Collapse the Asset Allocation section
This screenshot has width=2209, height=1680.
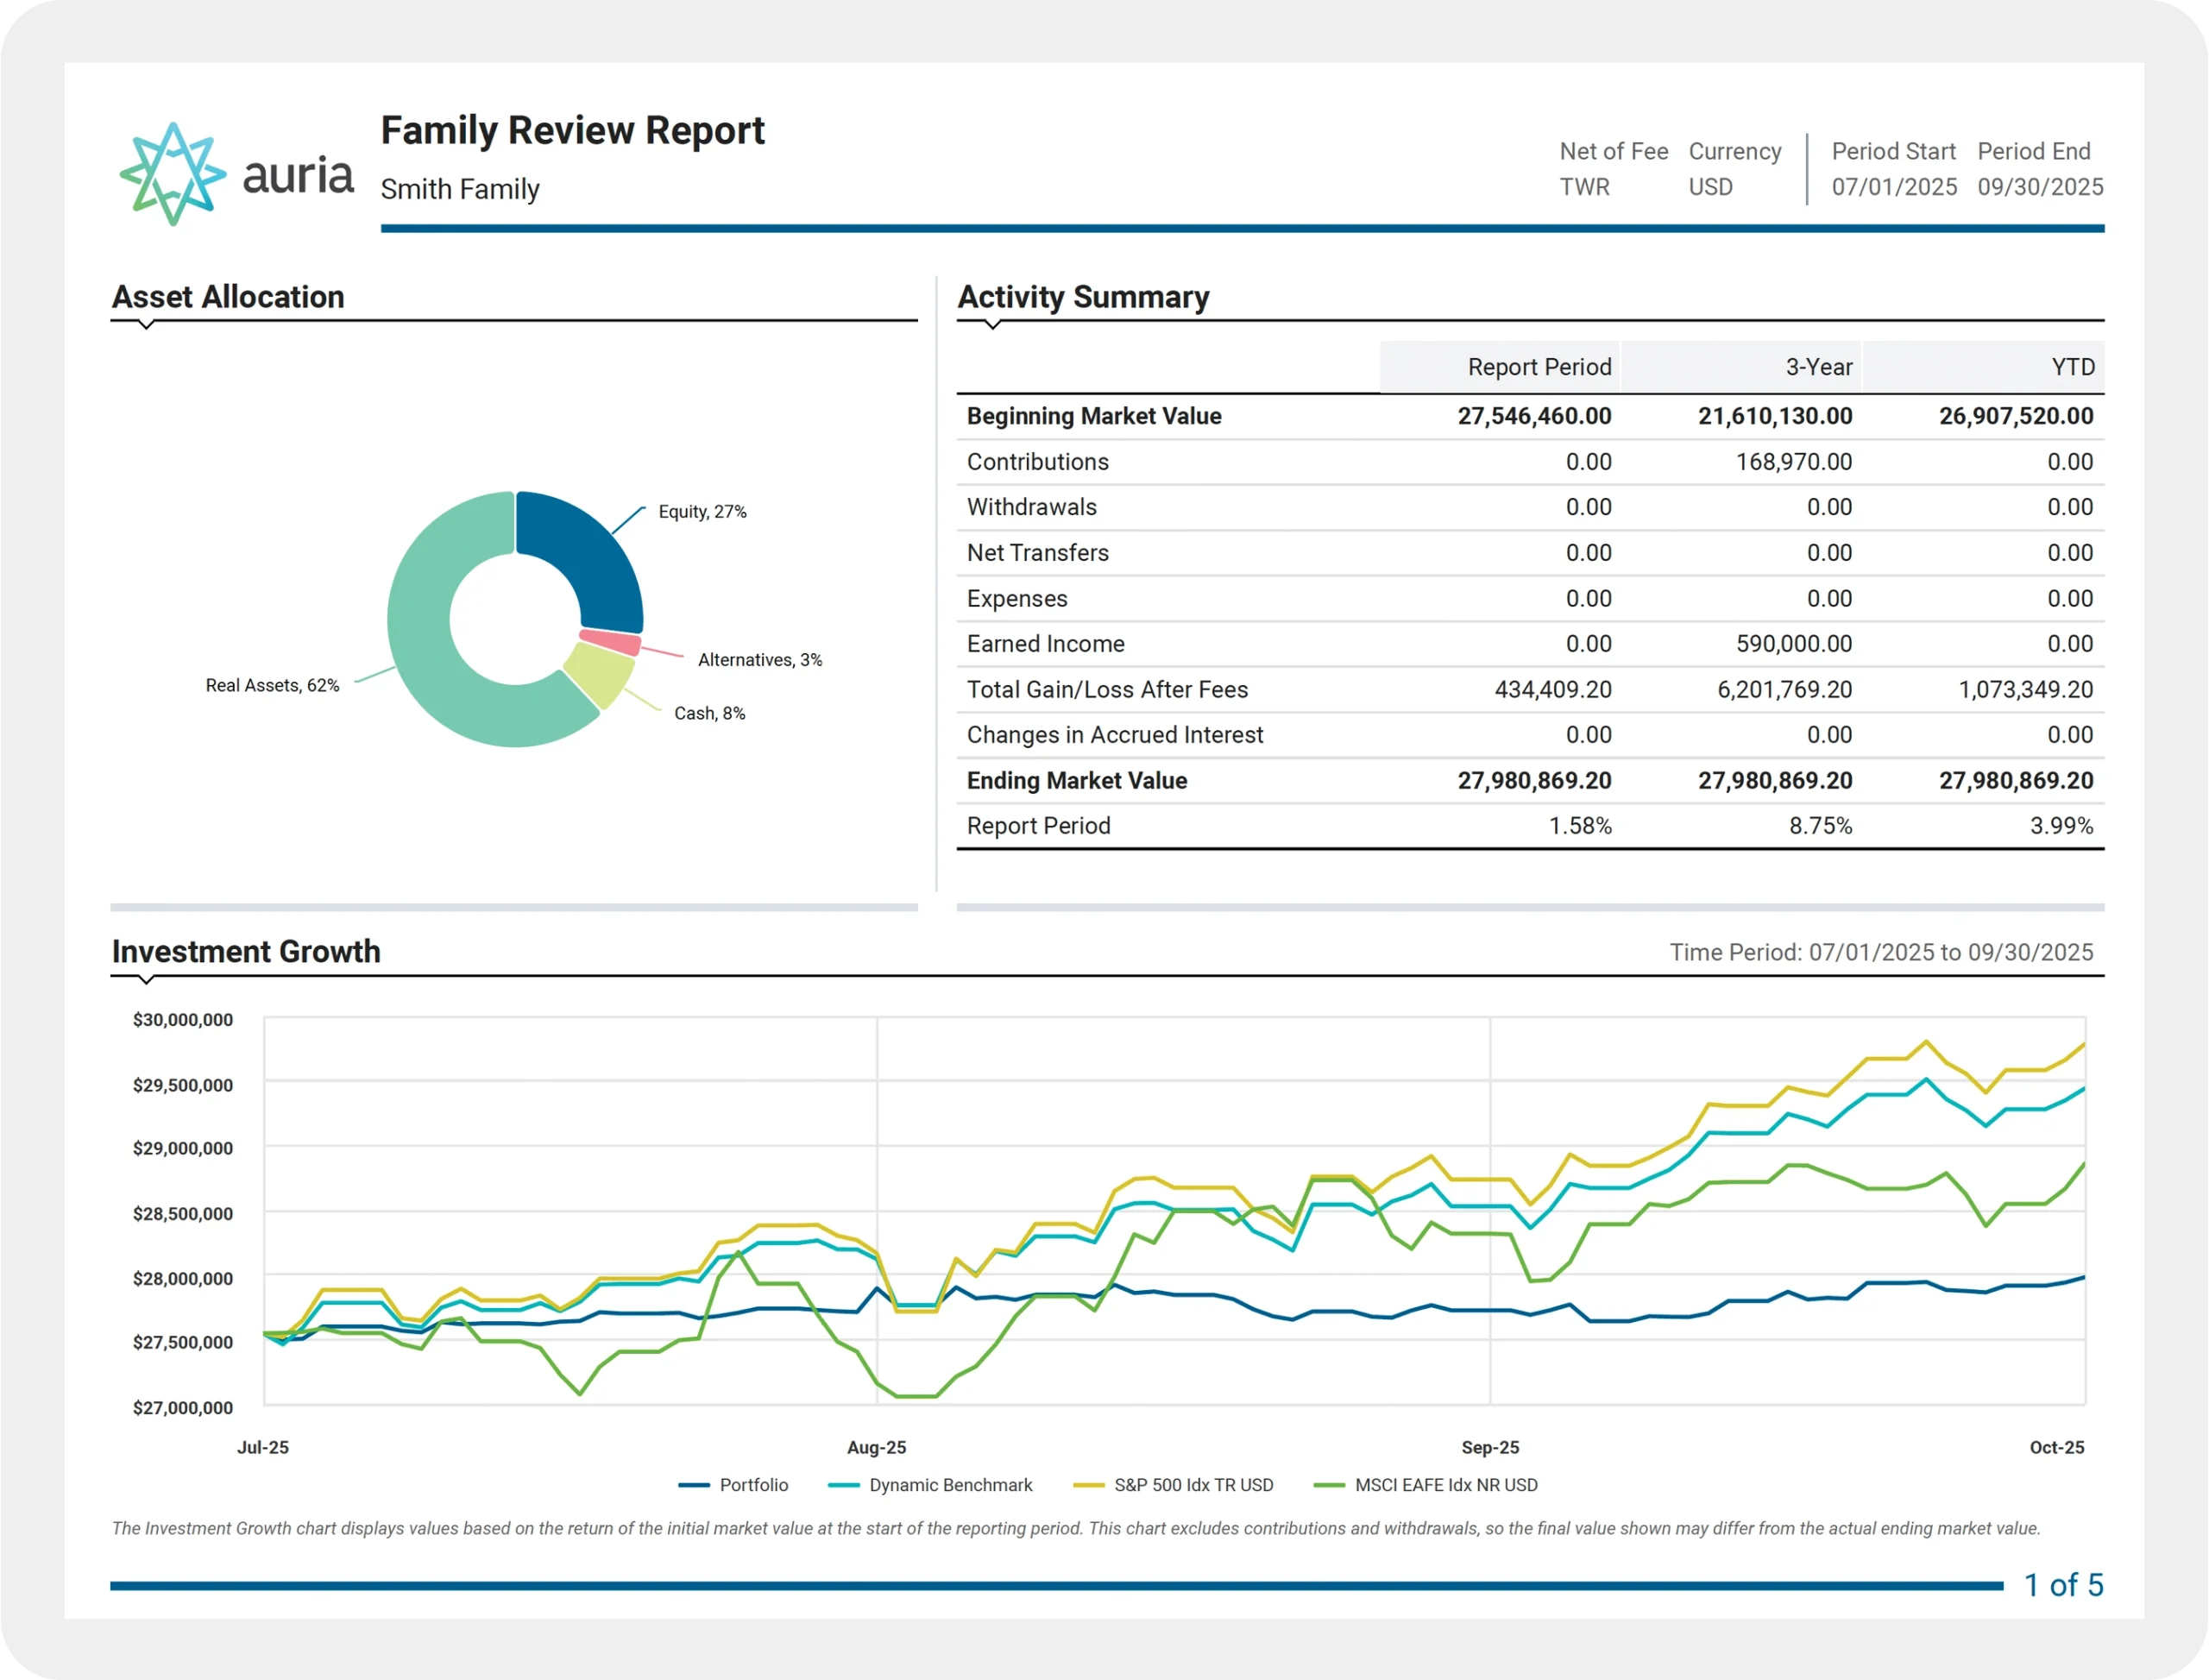(x=147, y=325)
